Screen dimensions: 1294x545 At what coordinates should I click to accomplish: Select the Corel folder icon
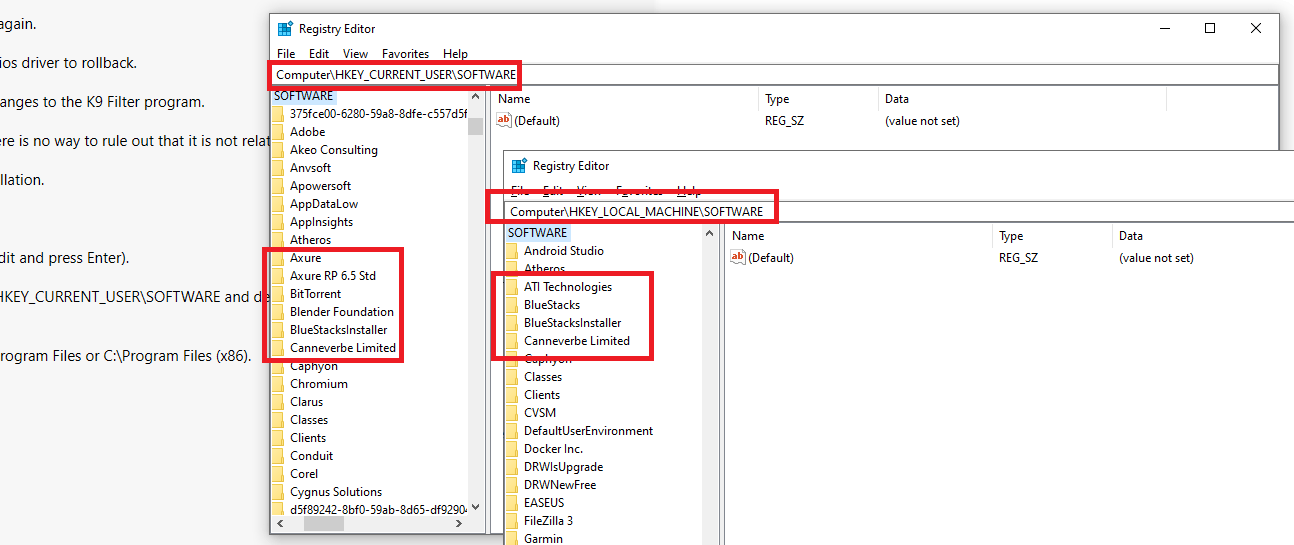278,474
